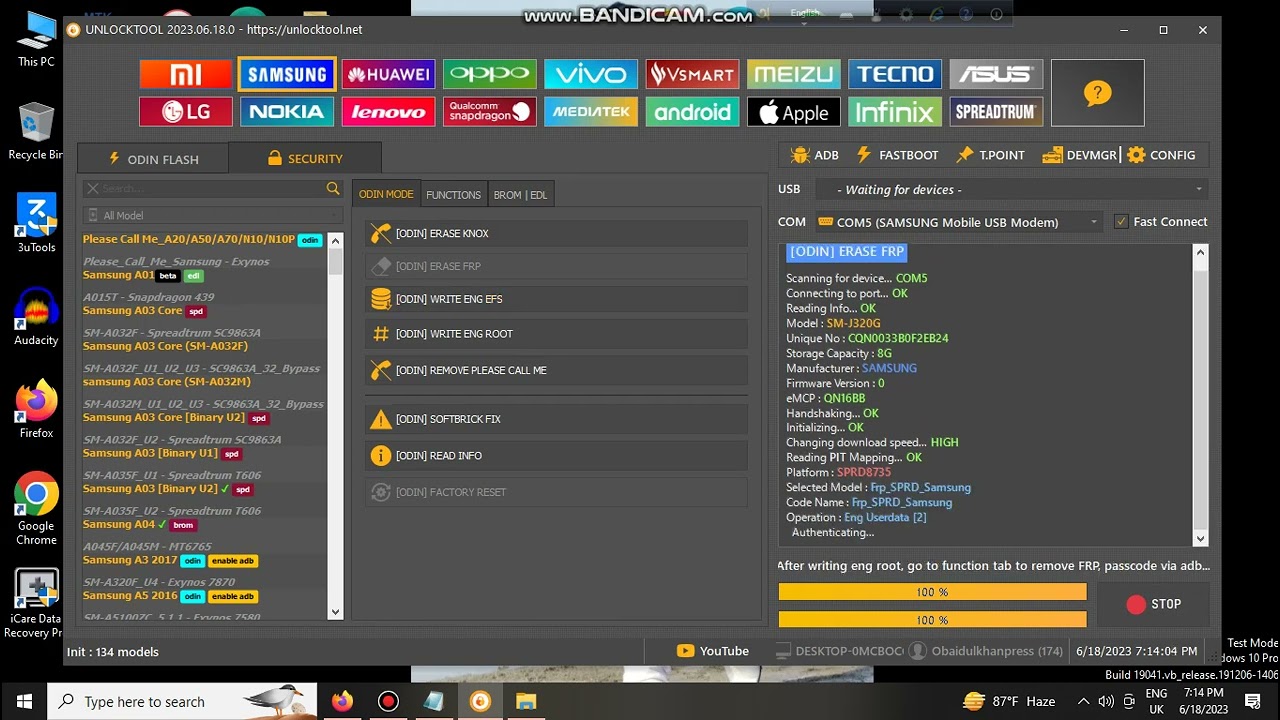Switch to the ODIN FLASH tab

pos(153,159)
